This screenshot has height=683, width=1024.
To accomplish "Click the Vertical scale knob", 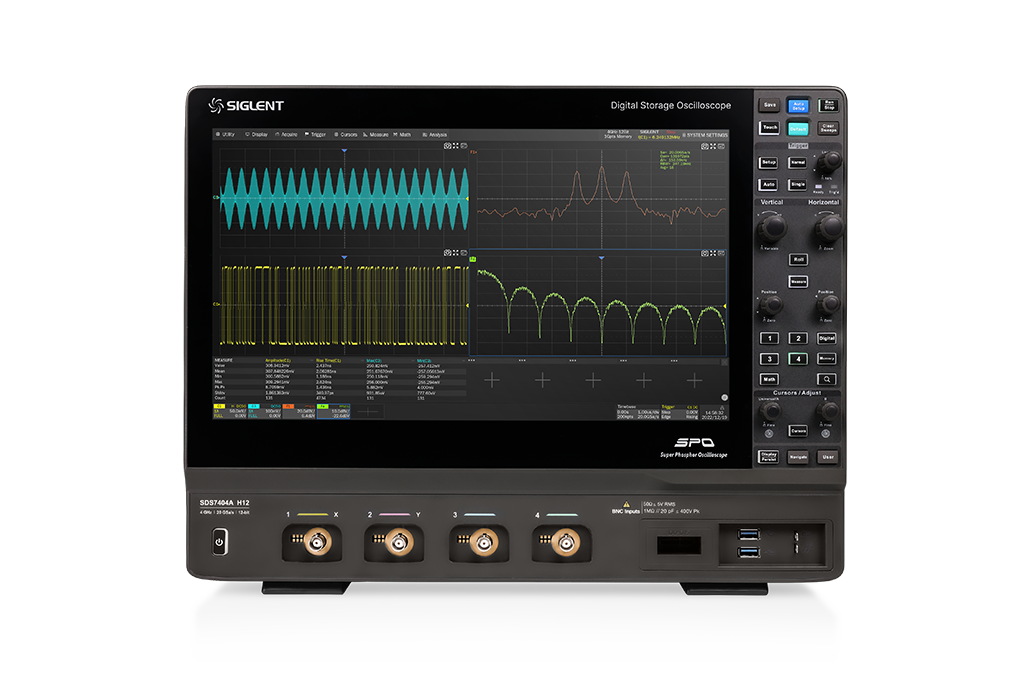I will pos(770,228).
